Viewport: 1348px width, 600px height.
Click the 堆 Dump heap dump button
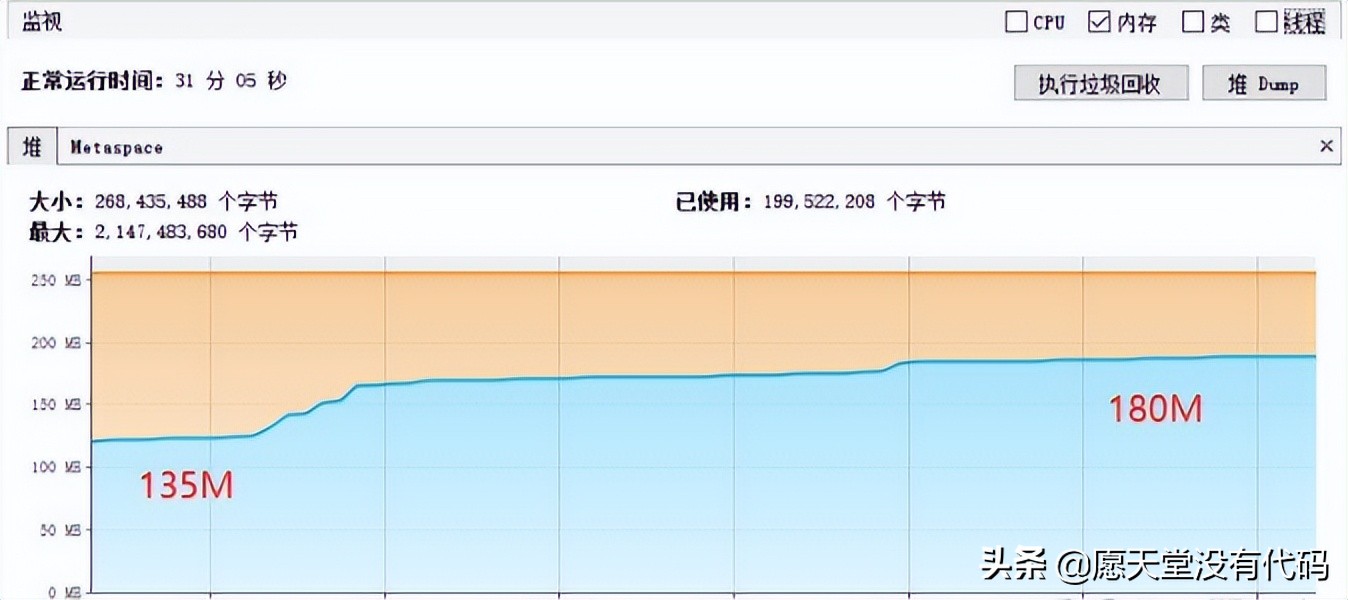point(1264,83)
